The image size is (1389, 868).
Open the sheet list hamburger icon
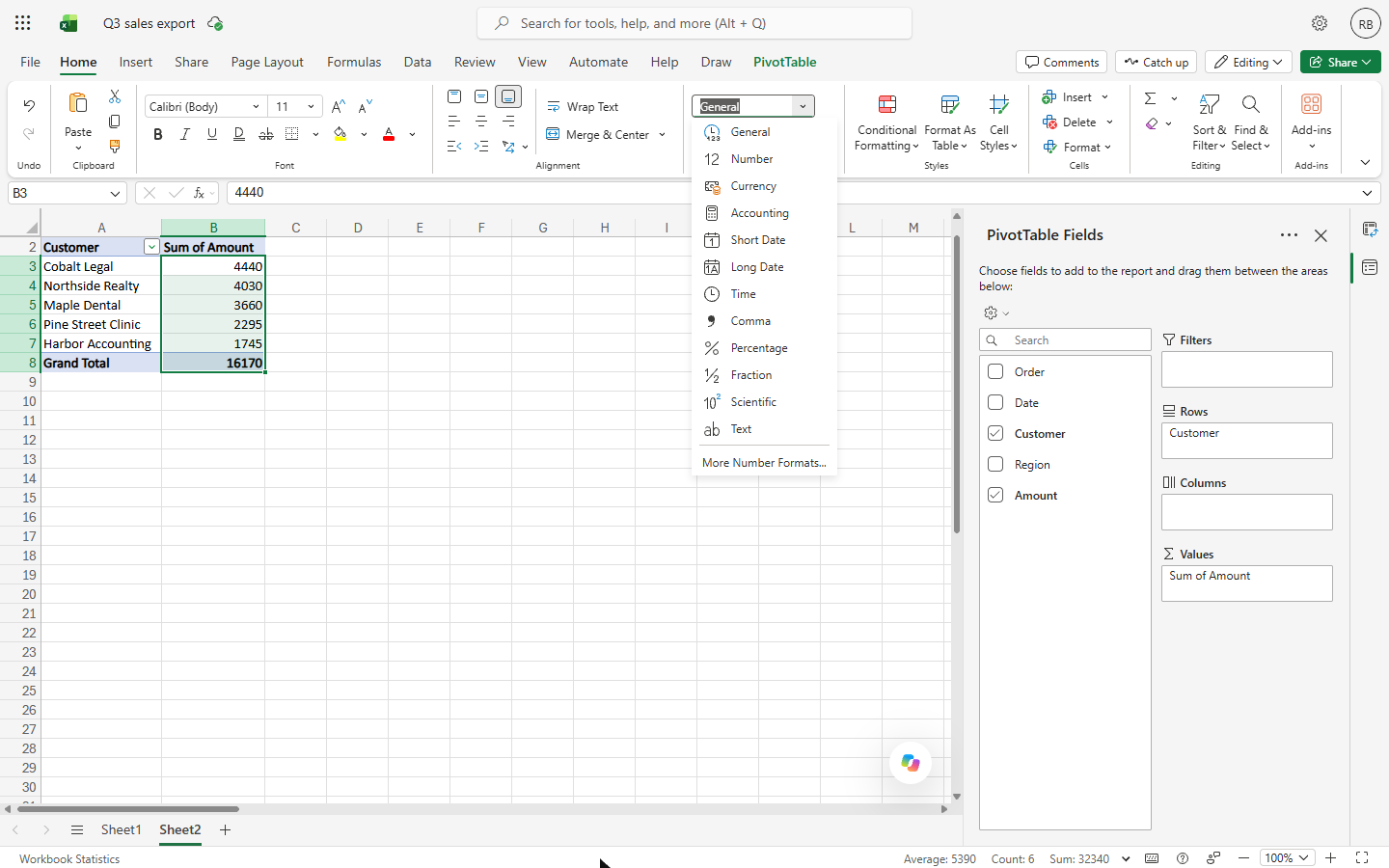pyautogui.click(x=77, y=830)
